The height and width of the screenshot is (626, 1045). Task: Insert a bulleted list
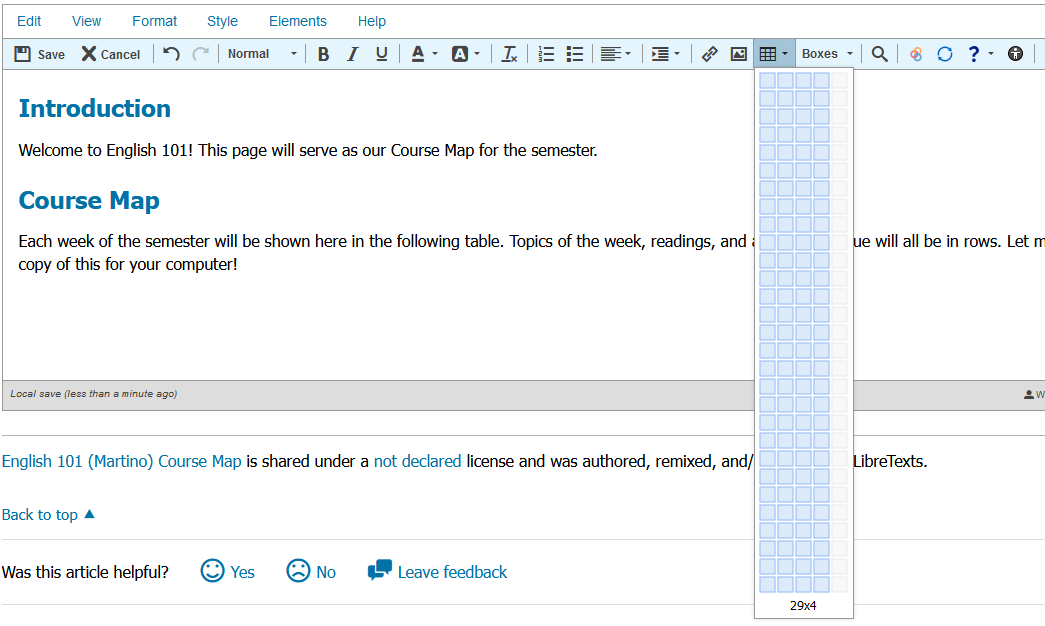click(x=575, y=54)
